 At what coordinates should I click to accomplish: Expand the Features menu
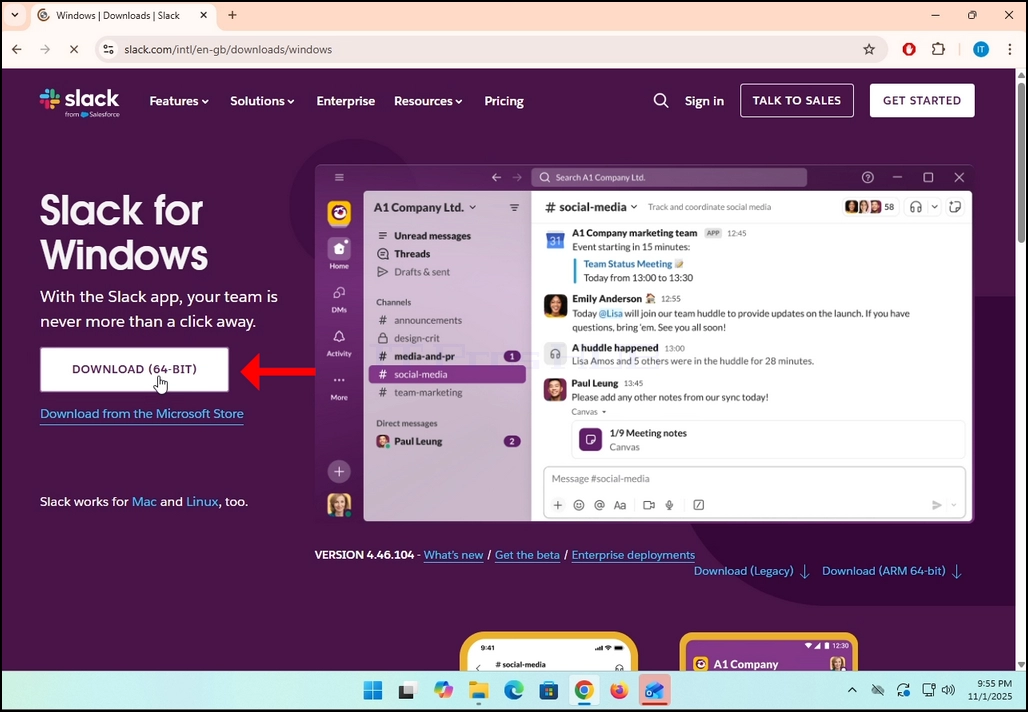coord(179,101)
